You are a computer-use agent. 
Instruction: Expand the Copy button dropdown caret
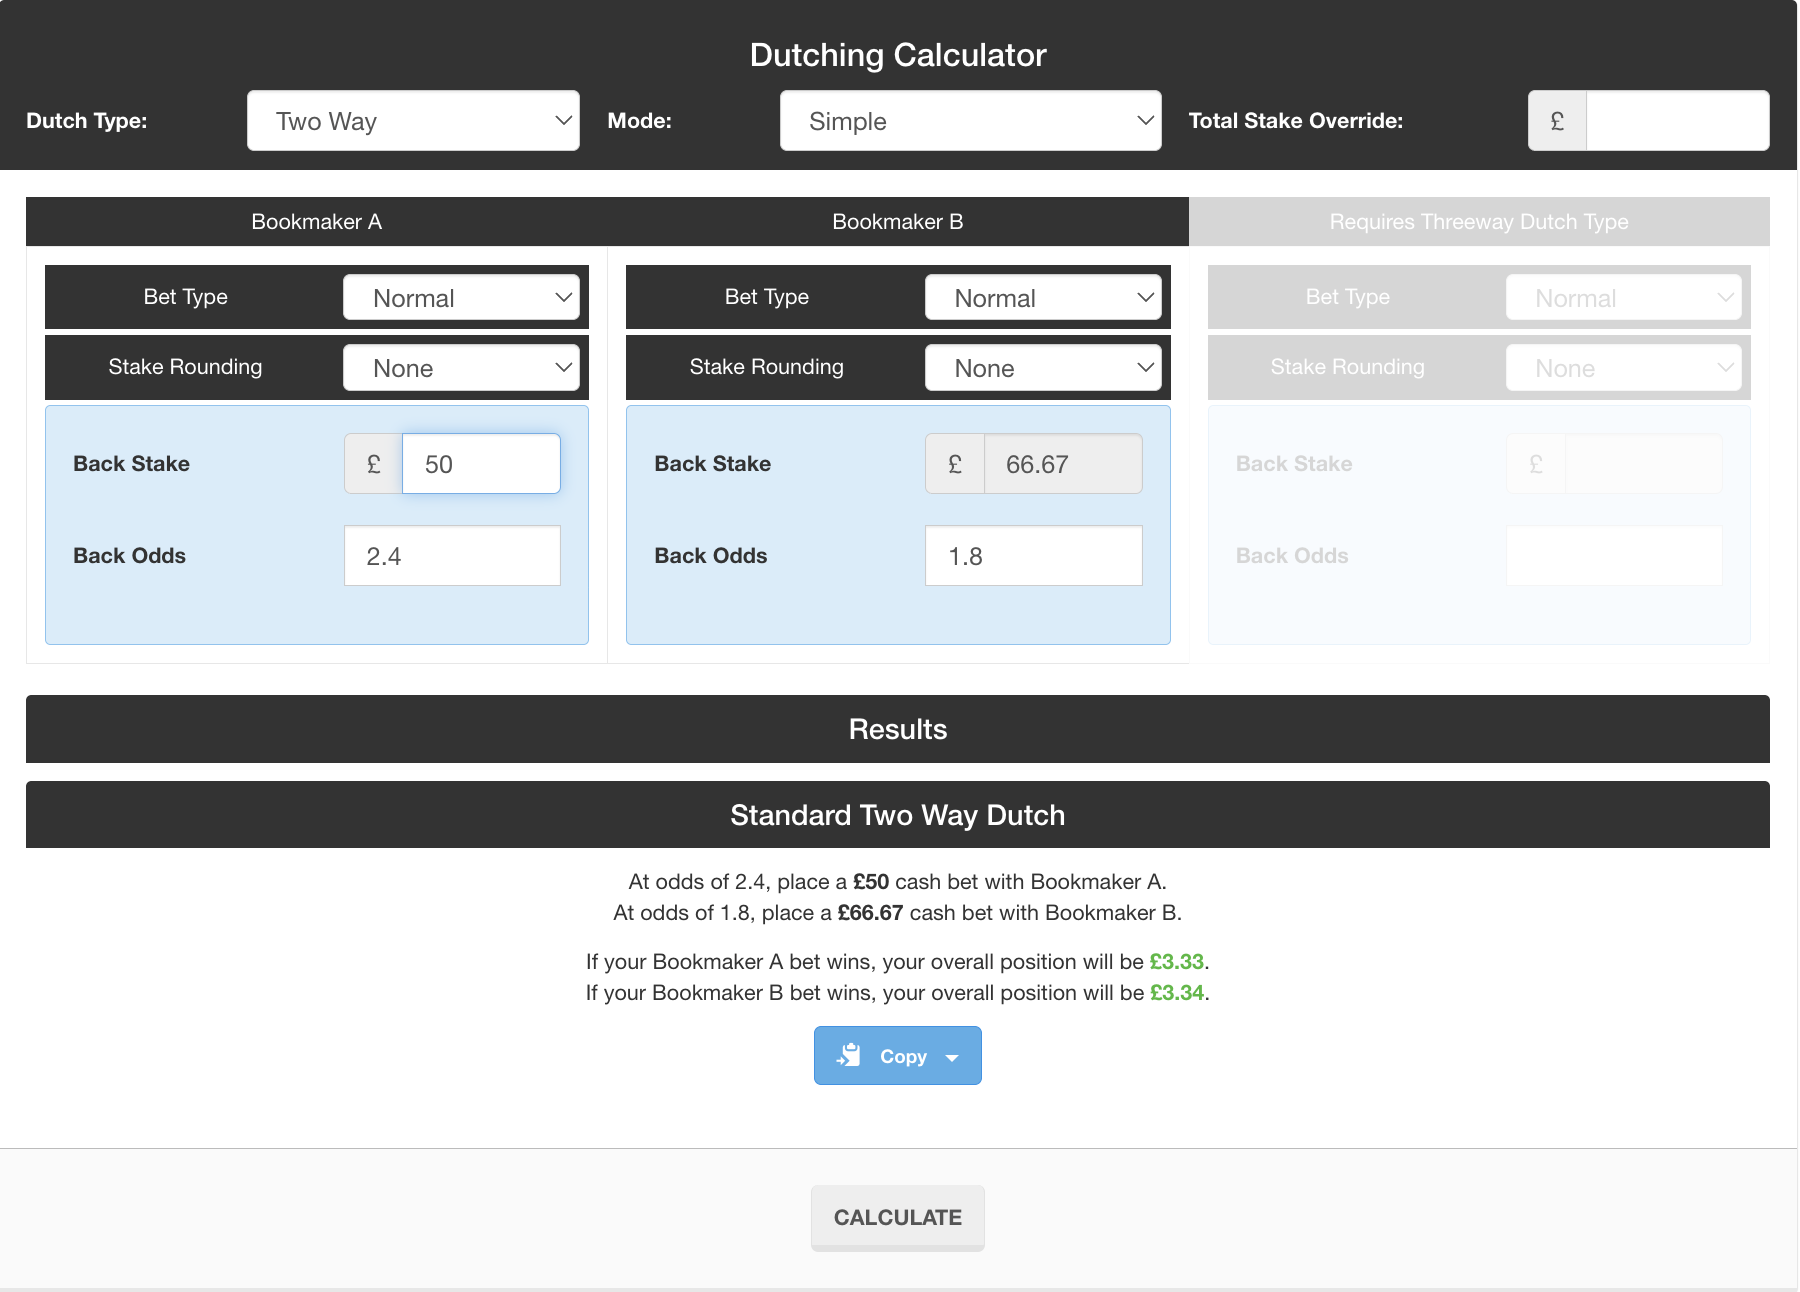tap(952, 1058)
